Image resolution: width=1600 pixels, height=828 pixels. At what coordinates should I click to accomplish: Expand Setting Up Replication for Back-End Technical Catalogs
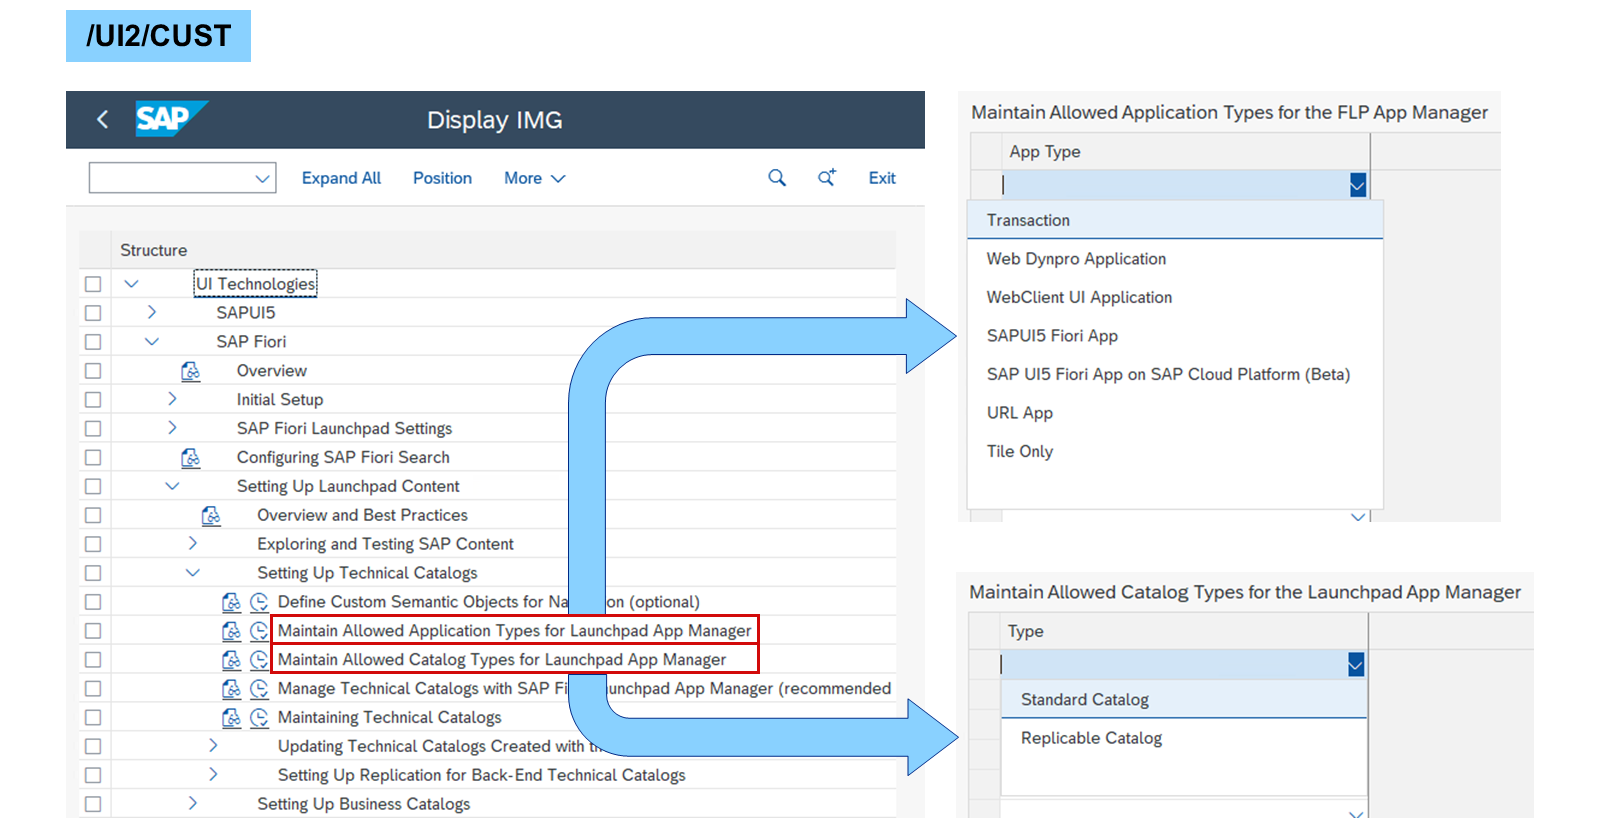213,774
